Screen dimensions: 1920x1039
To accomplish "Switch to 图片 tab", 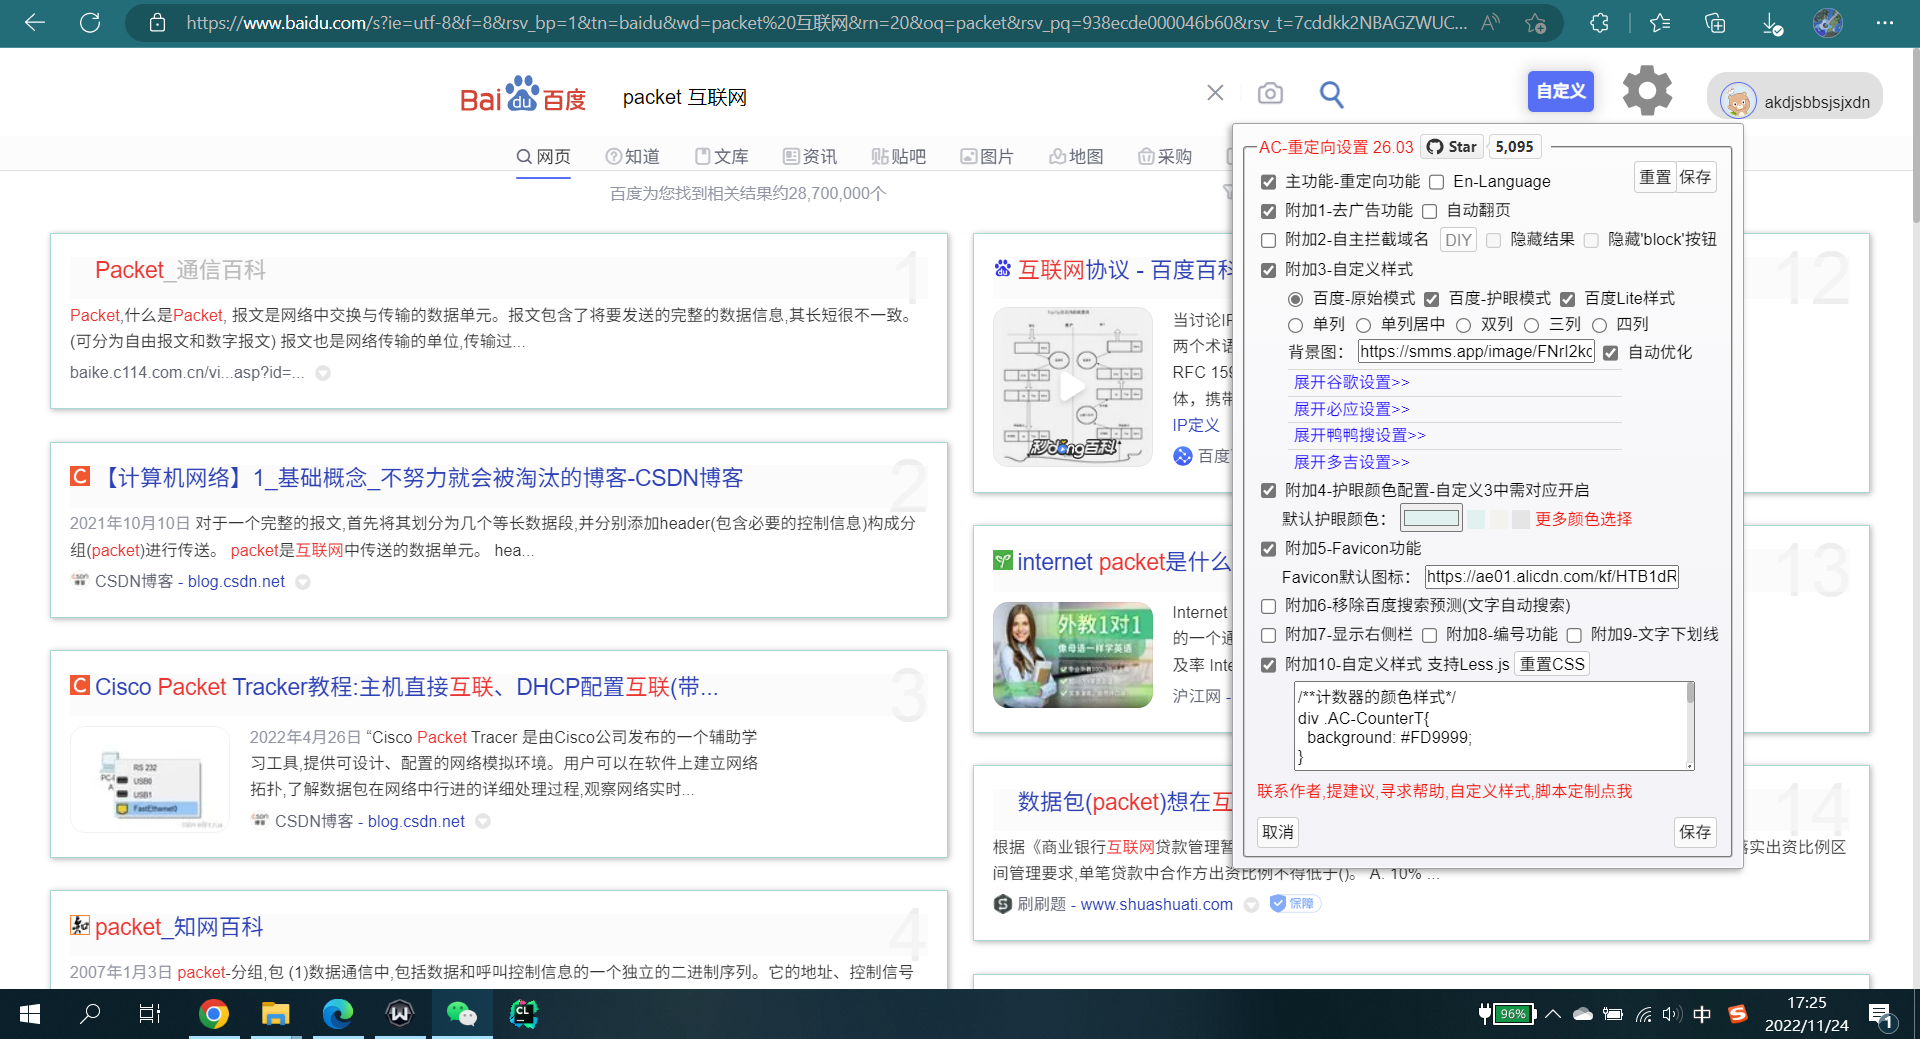I will click(x=986, y=156).
